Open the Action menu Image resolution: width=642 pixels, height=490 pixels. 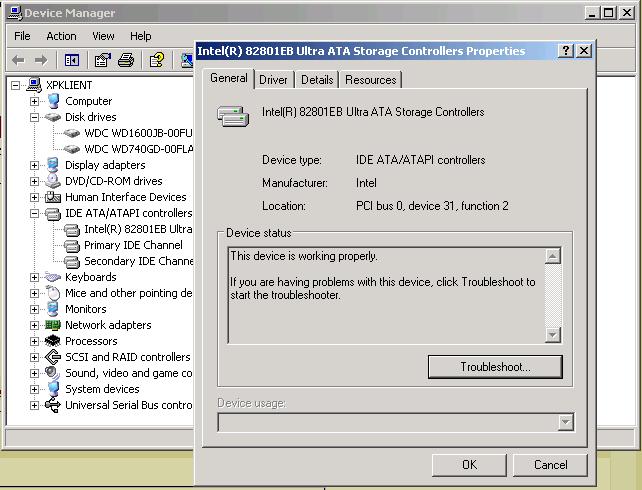point(61,36)
